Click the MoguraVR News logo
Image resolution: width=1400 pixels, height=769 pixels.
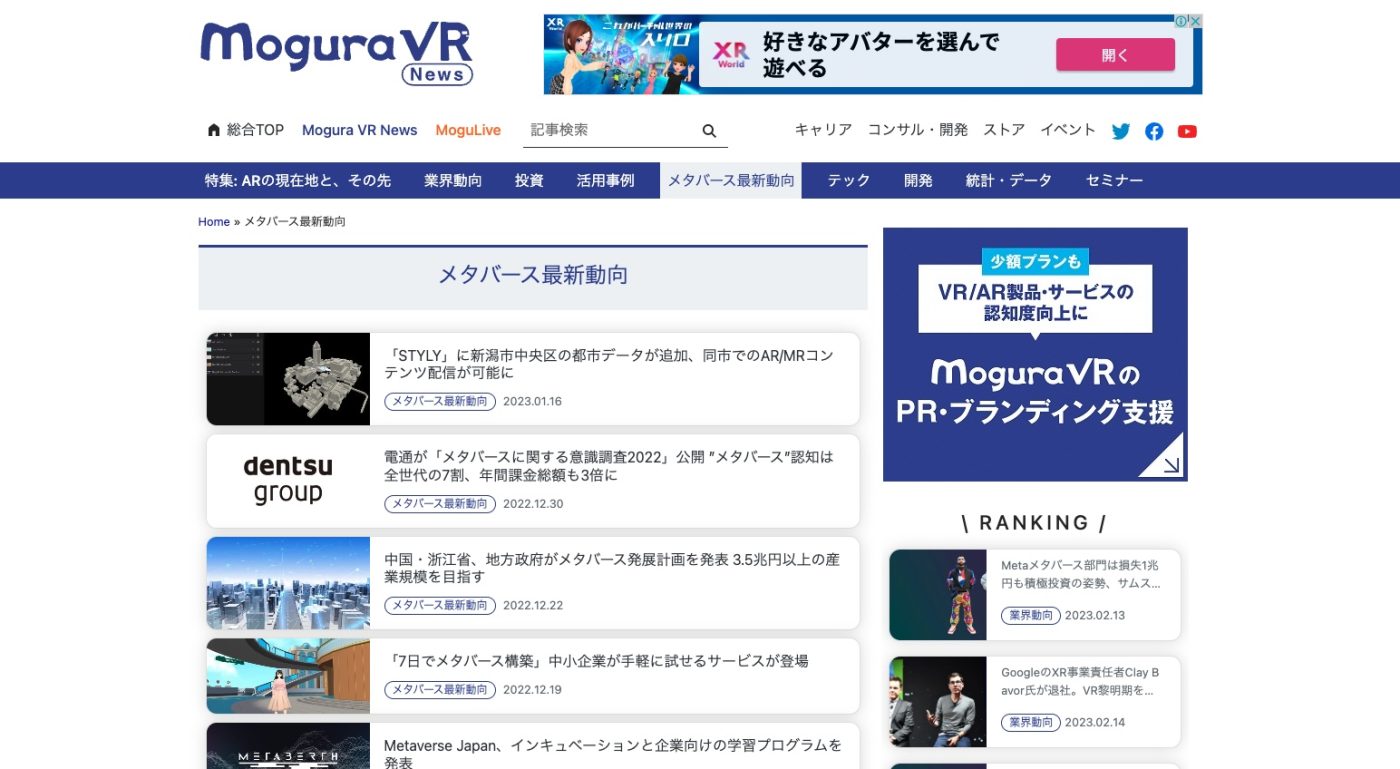tap(336, 52)
